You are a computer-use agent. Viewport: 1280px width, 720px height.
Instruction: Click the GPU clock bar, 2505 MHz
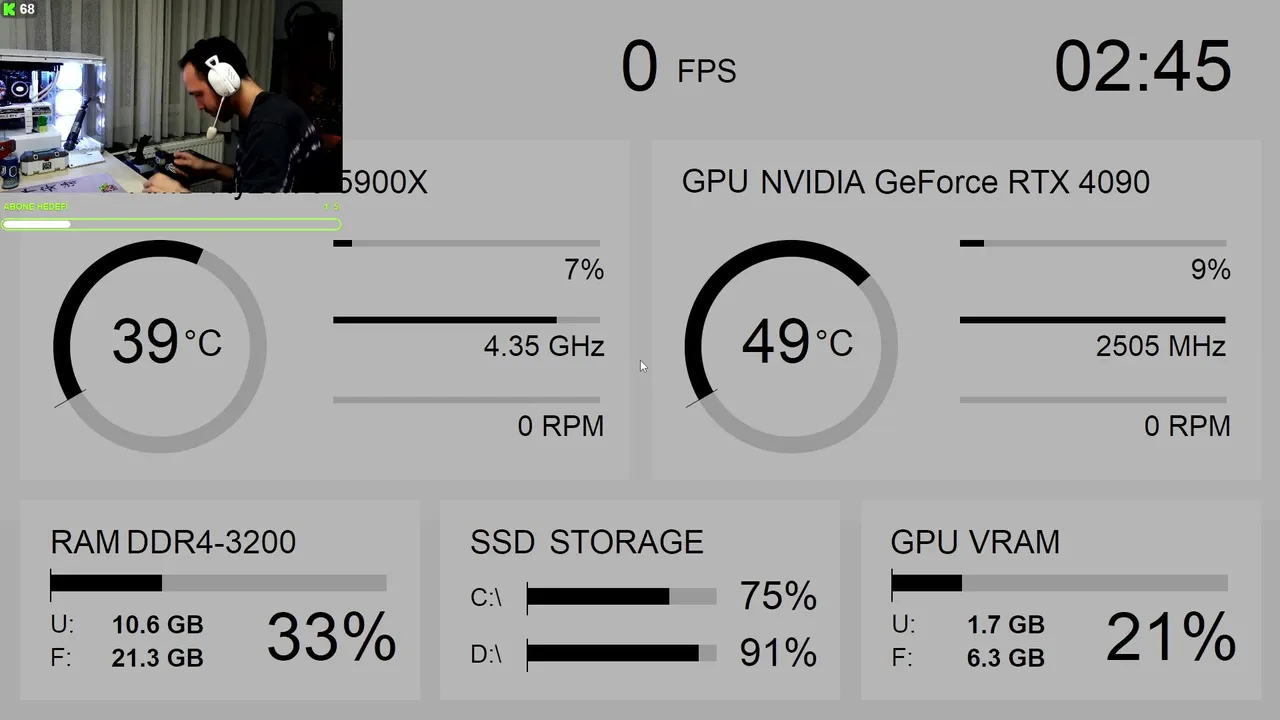tap(1092, 320)
